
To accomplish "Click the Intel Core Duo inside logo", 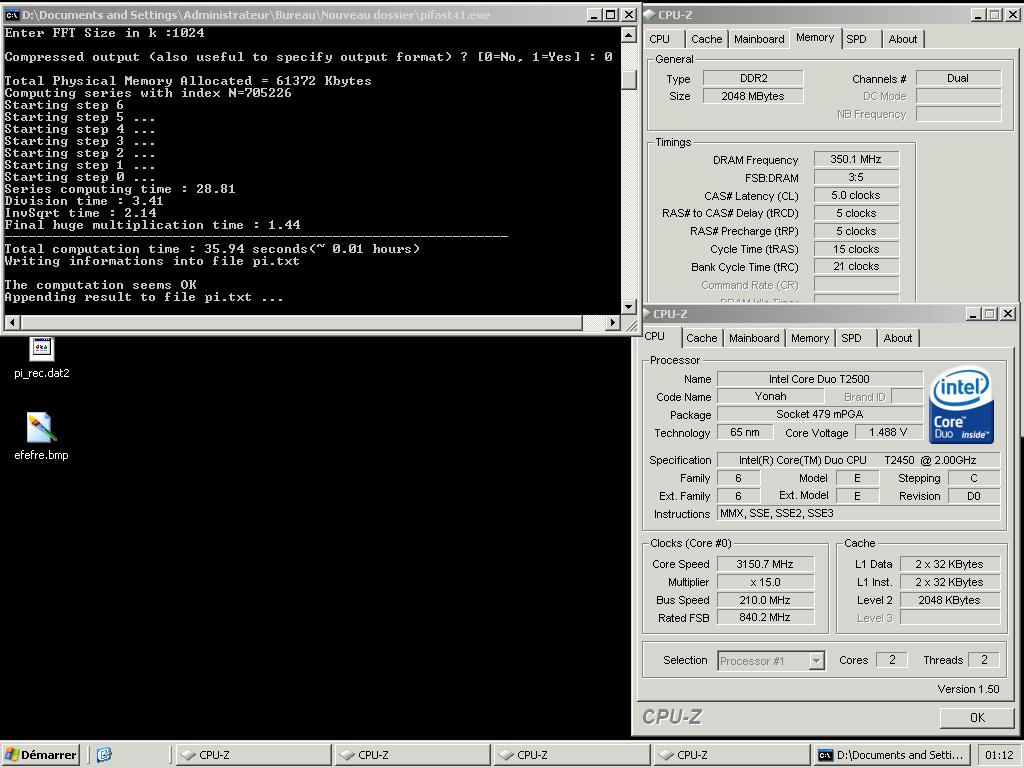I will click(961, 405).
